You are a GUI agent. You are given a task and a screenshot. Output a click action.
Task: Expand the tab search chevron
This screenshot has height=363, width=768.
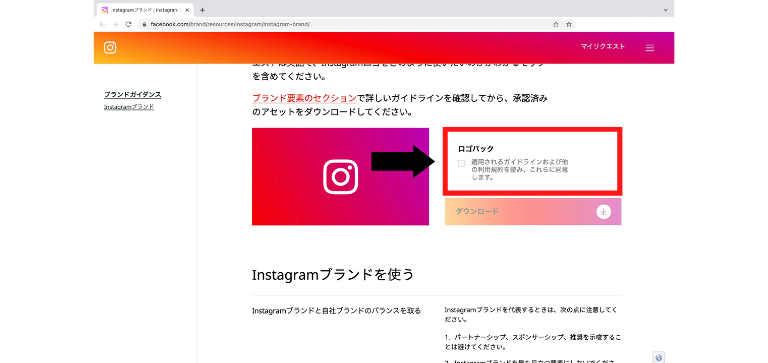pyautogui.click(x=665, y=10)
